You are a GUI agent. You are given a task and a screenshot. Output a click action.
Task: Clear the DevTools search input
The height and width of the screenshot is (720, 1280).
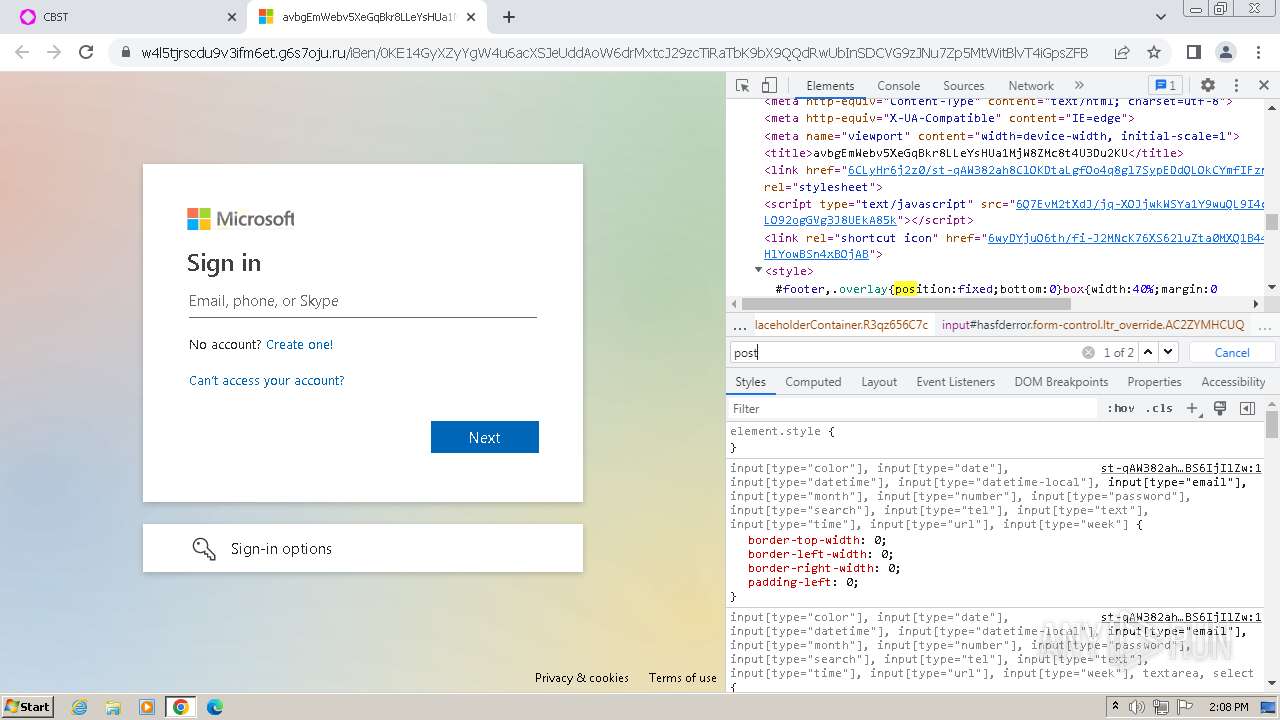click(1088, 352)
